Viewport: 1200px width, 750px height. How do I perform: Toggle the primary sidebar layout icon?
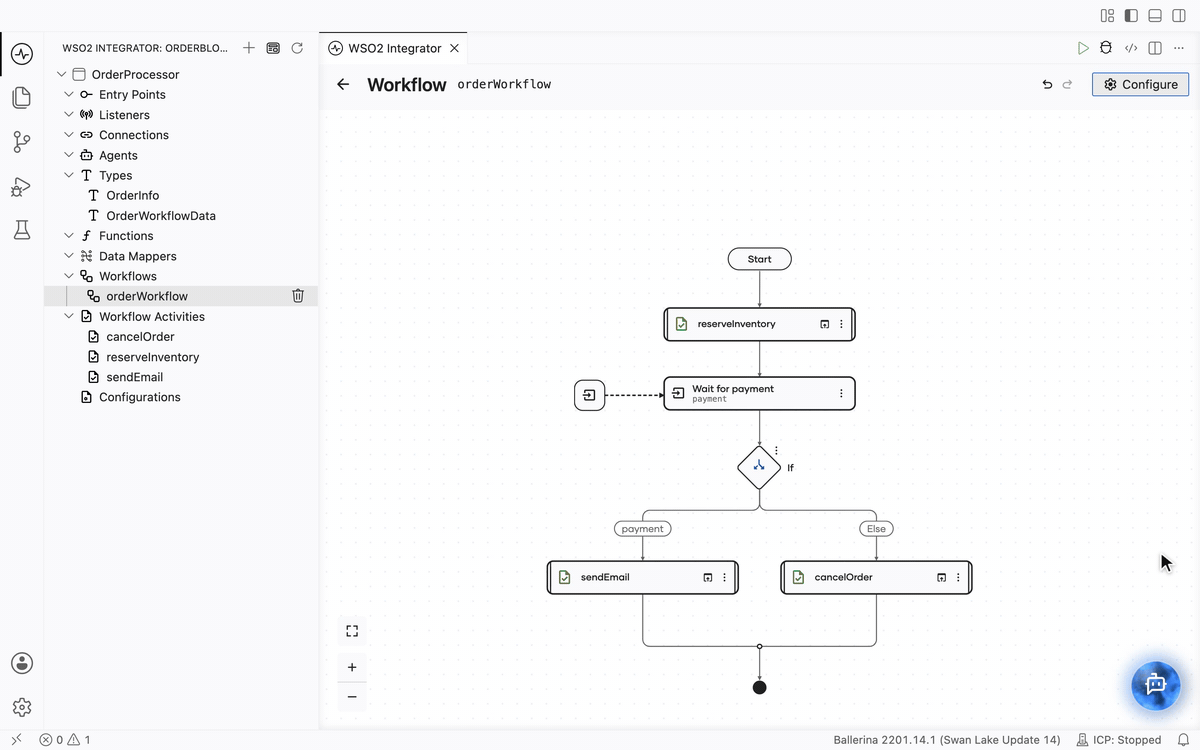click(x=1131, y=15)
